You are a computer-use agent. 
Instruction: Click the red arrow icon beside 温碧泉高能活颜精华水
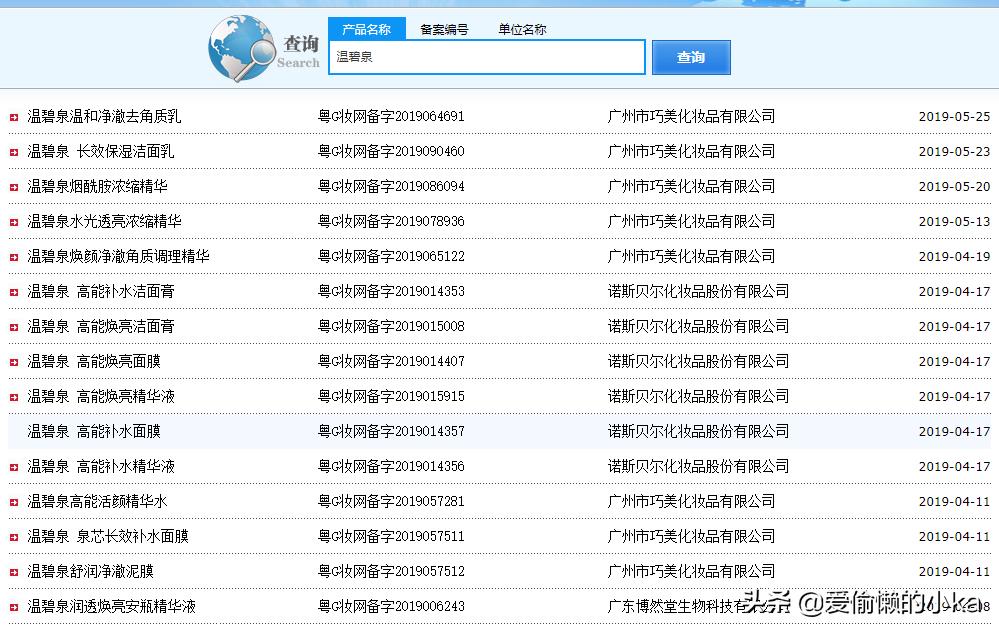[x=14, y=501]
